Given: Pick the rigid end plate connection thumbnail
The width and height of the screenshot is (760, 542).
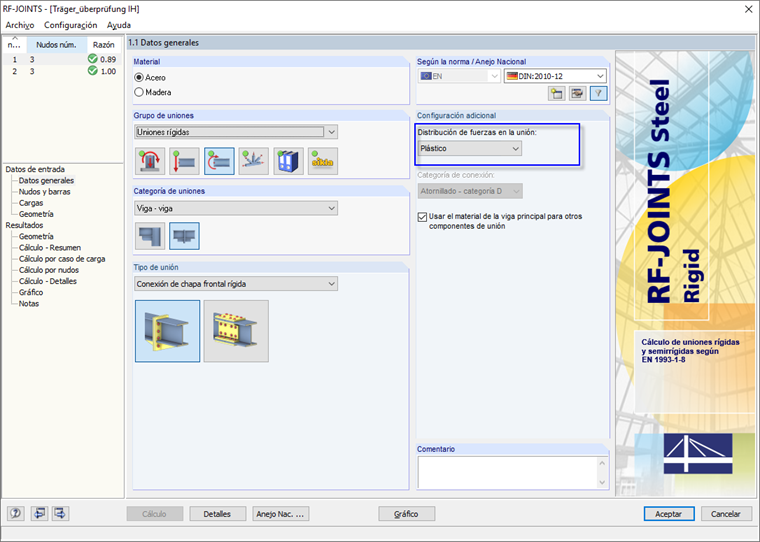Looking at the screenshot, I should (x=168, y=331).
